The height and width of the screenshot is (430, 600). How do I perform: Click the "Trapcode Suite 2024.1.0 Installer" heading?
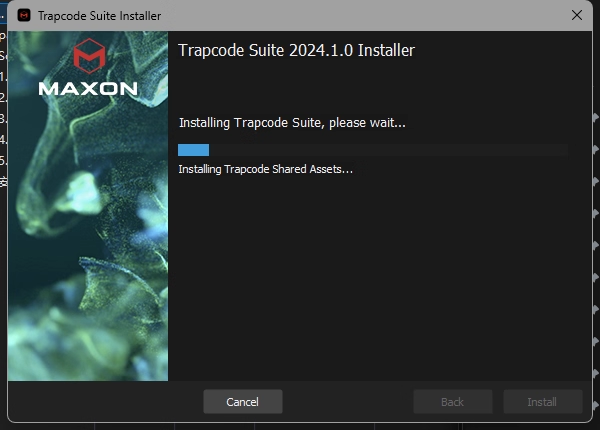(296, 50)
